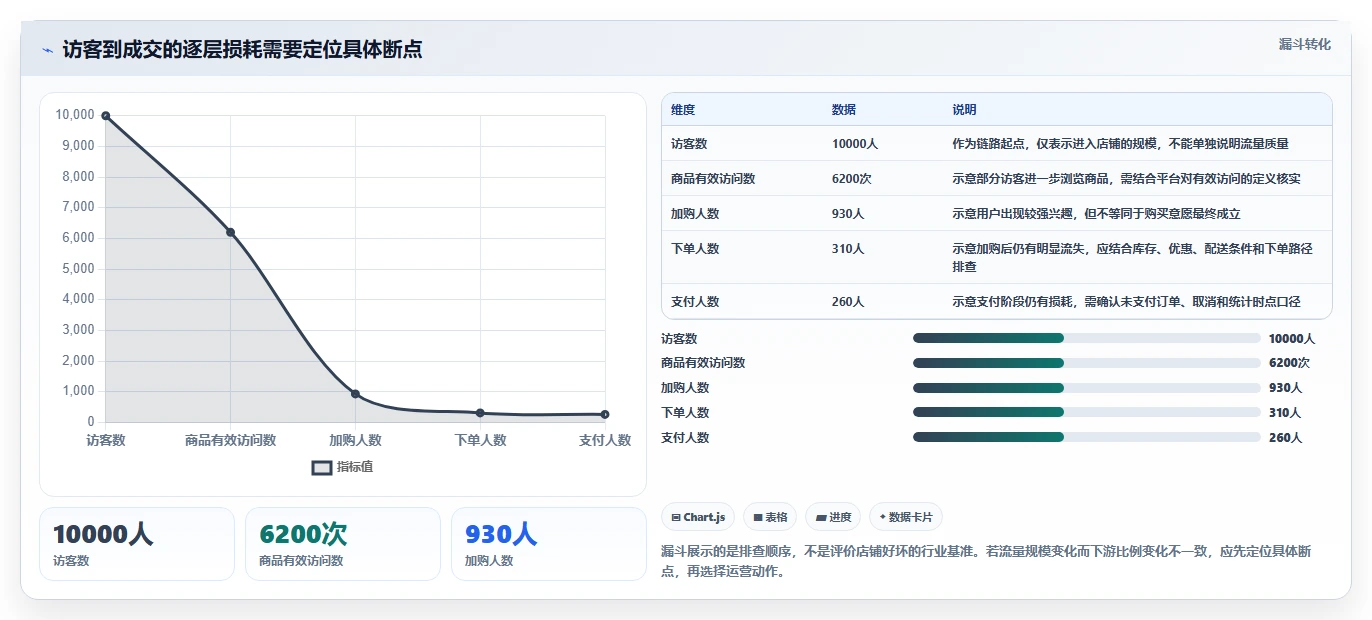This screenshot has width=1372, height=620.
Task: Click the 加购人数 cell in the table's 维度 column
Action: 695,214
